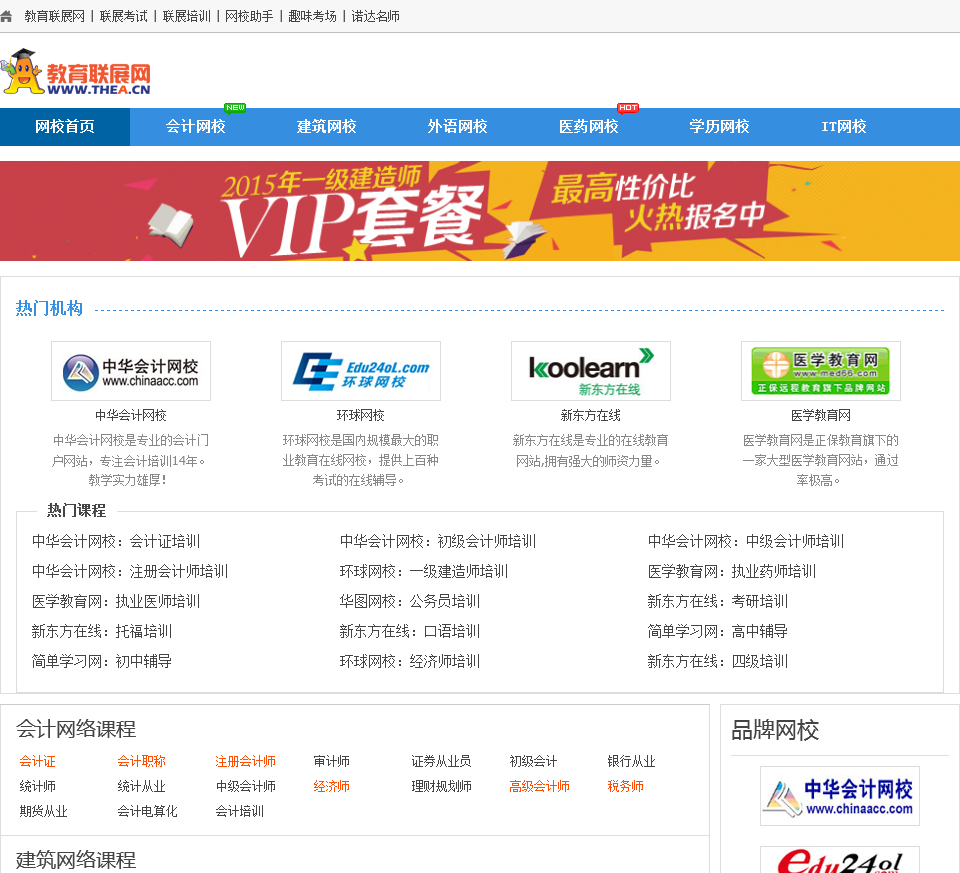The height and width of the screenshot is (873, 960).
Task: Click the 会计培训 course link
Action: pos(239,812)
